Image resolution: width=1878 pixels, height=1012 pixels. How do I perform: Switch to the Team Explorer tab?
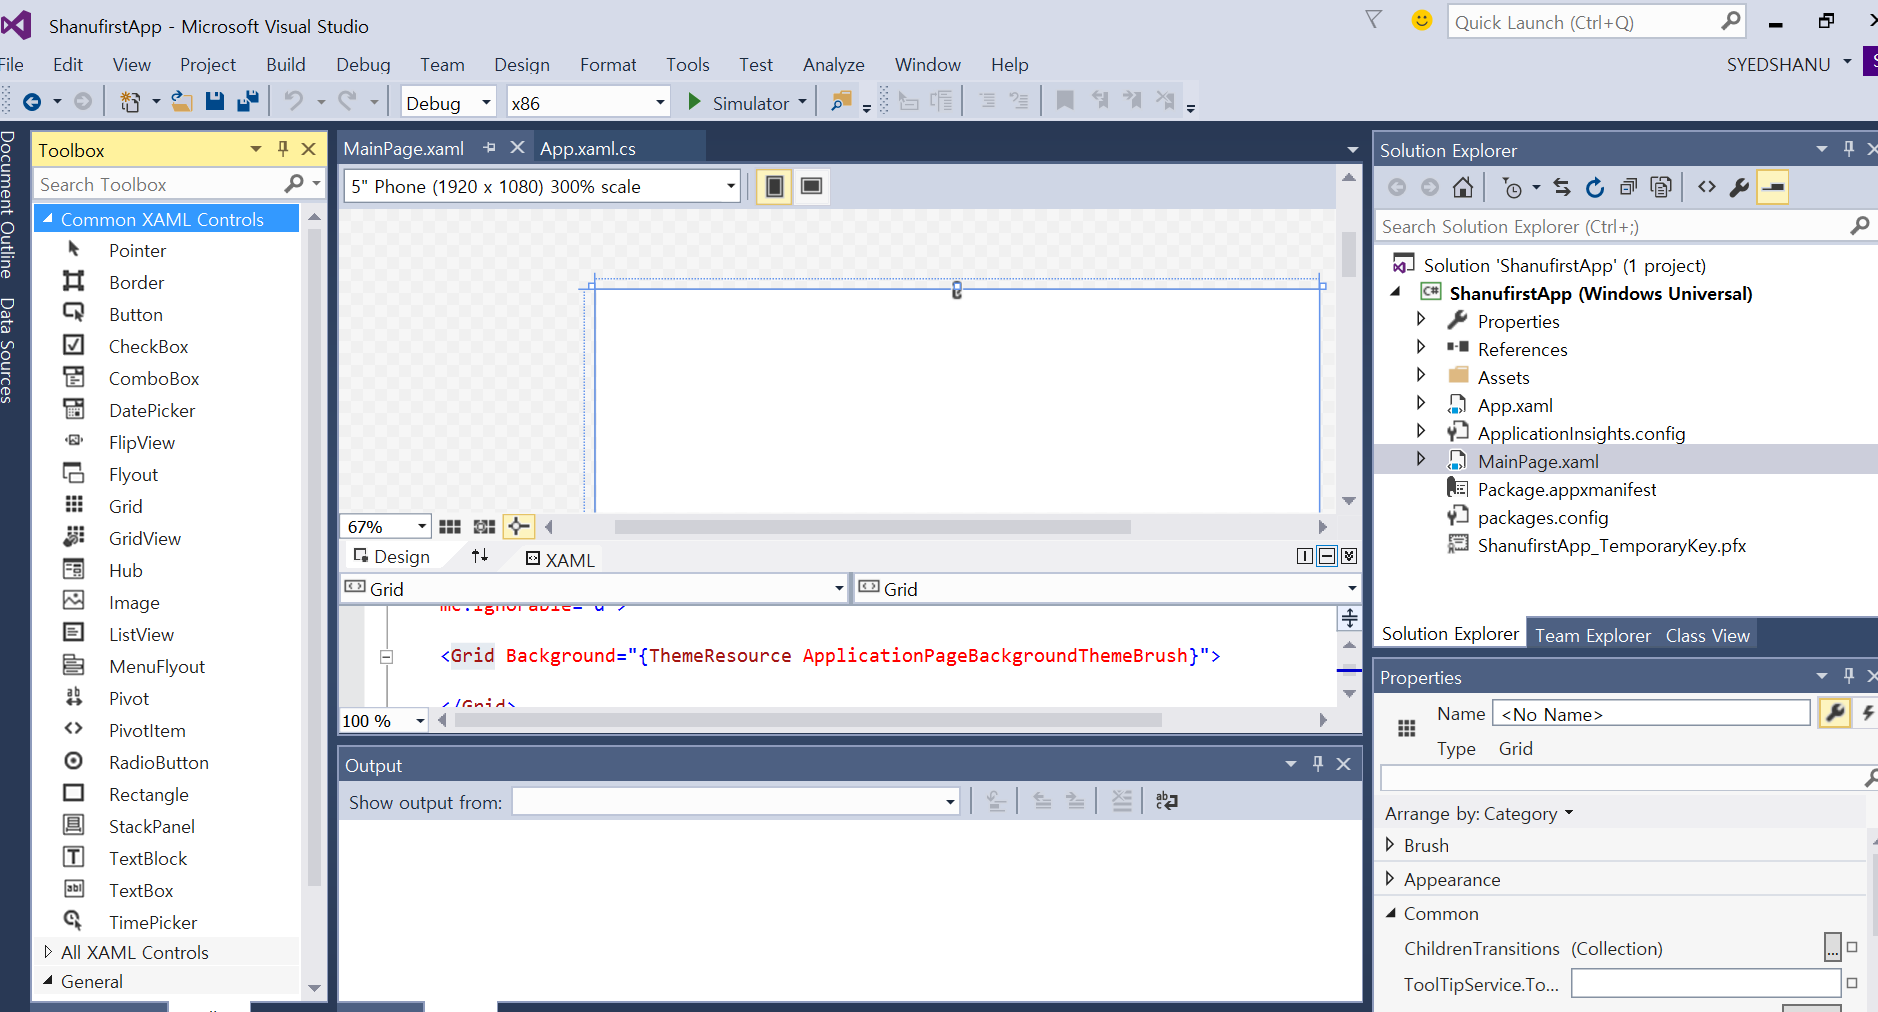click(1593, 635)
